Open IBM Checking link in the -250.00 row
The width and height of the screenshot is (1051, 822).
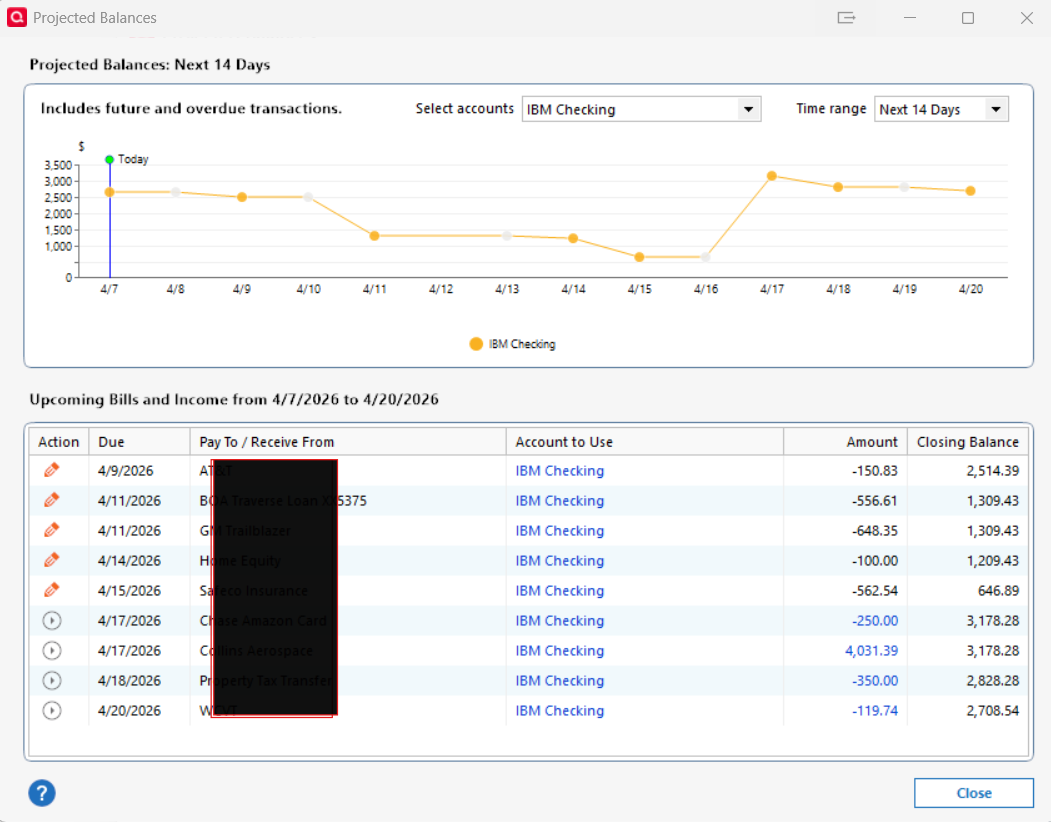[560, 621]
